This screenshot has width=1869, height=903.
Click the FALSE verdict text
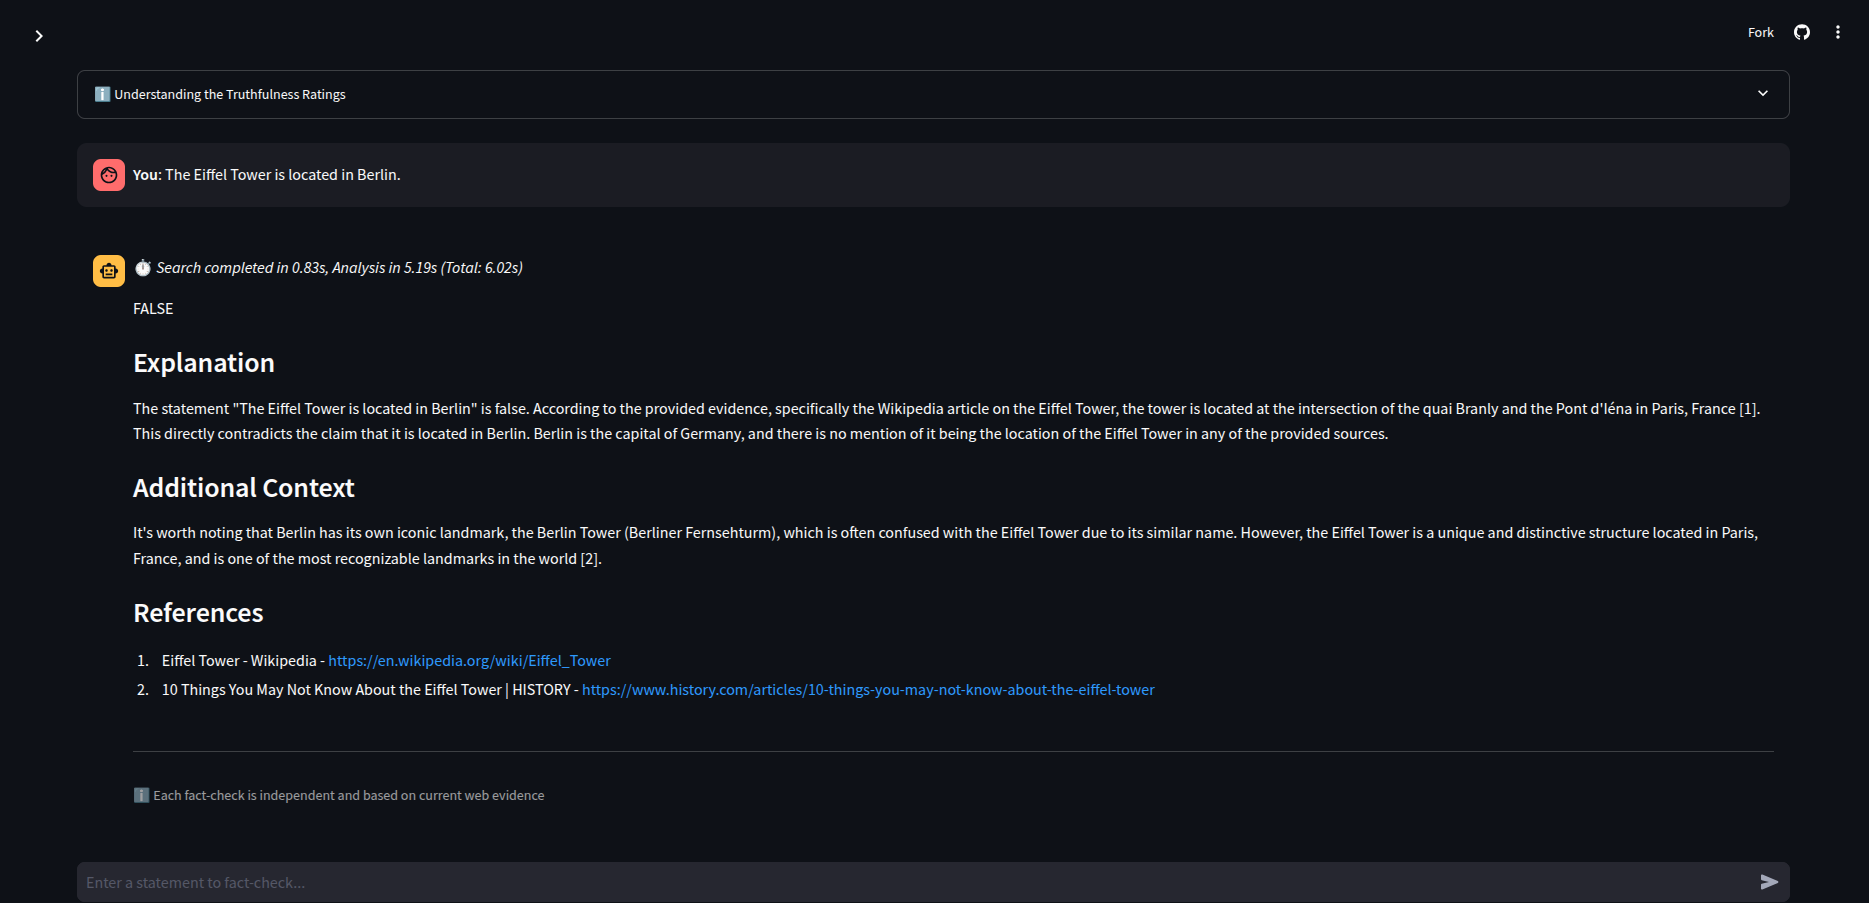coord(153,309)
